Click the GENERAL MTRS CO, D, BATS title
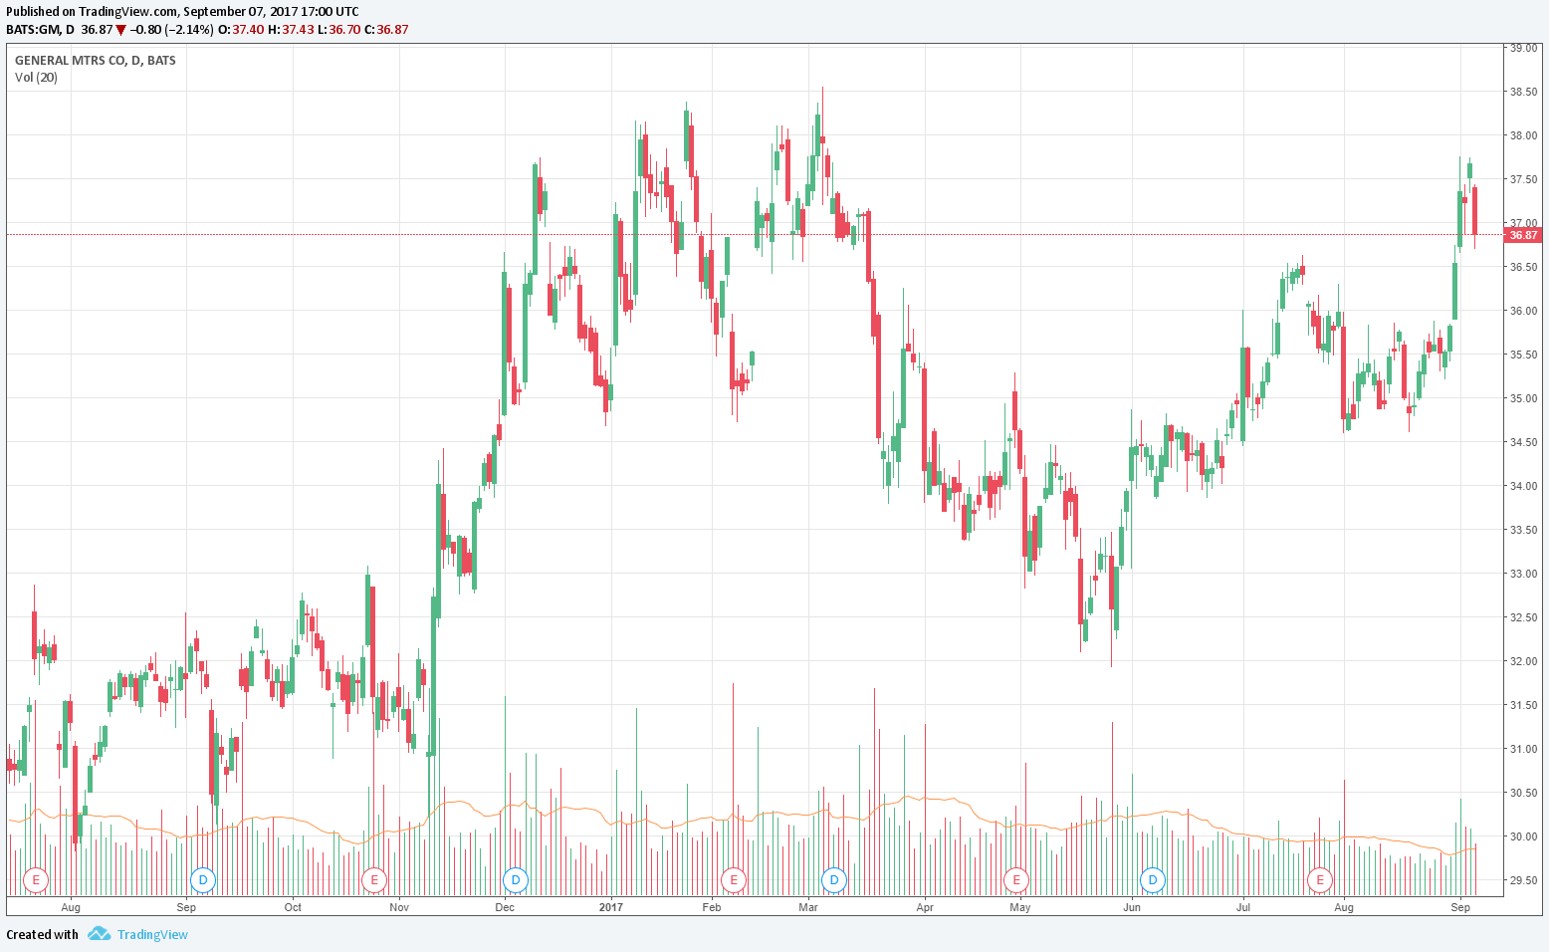This screenshot has height=952, width=1549. [x=95, y=60]
